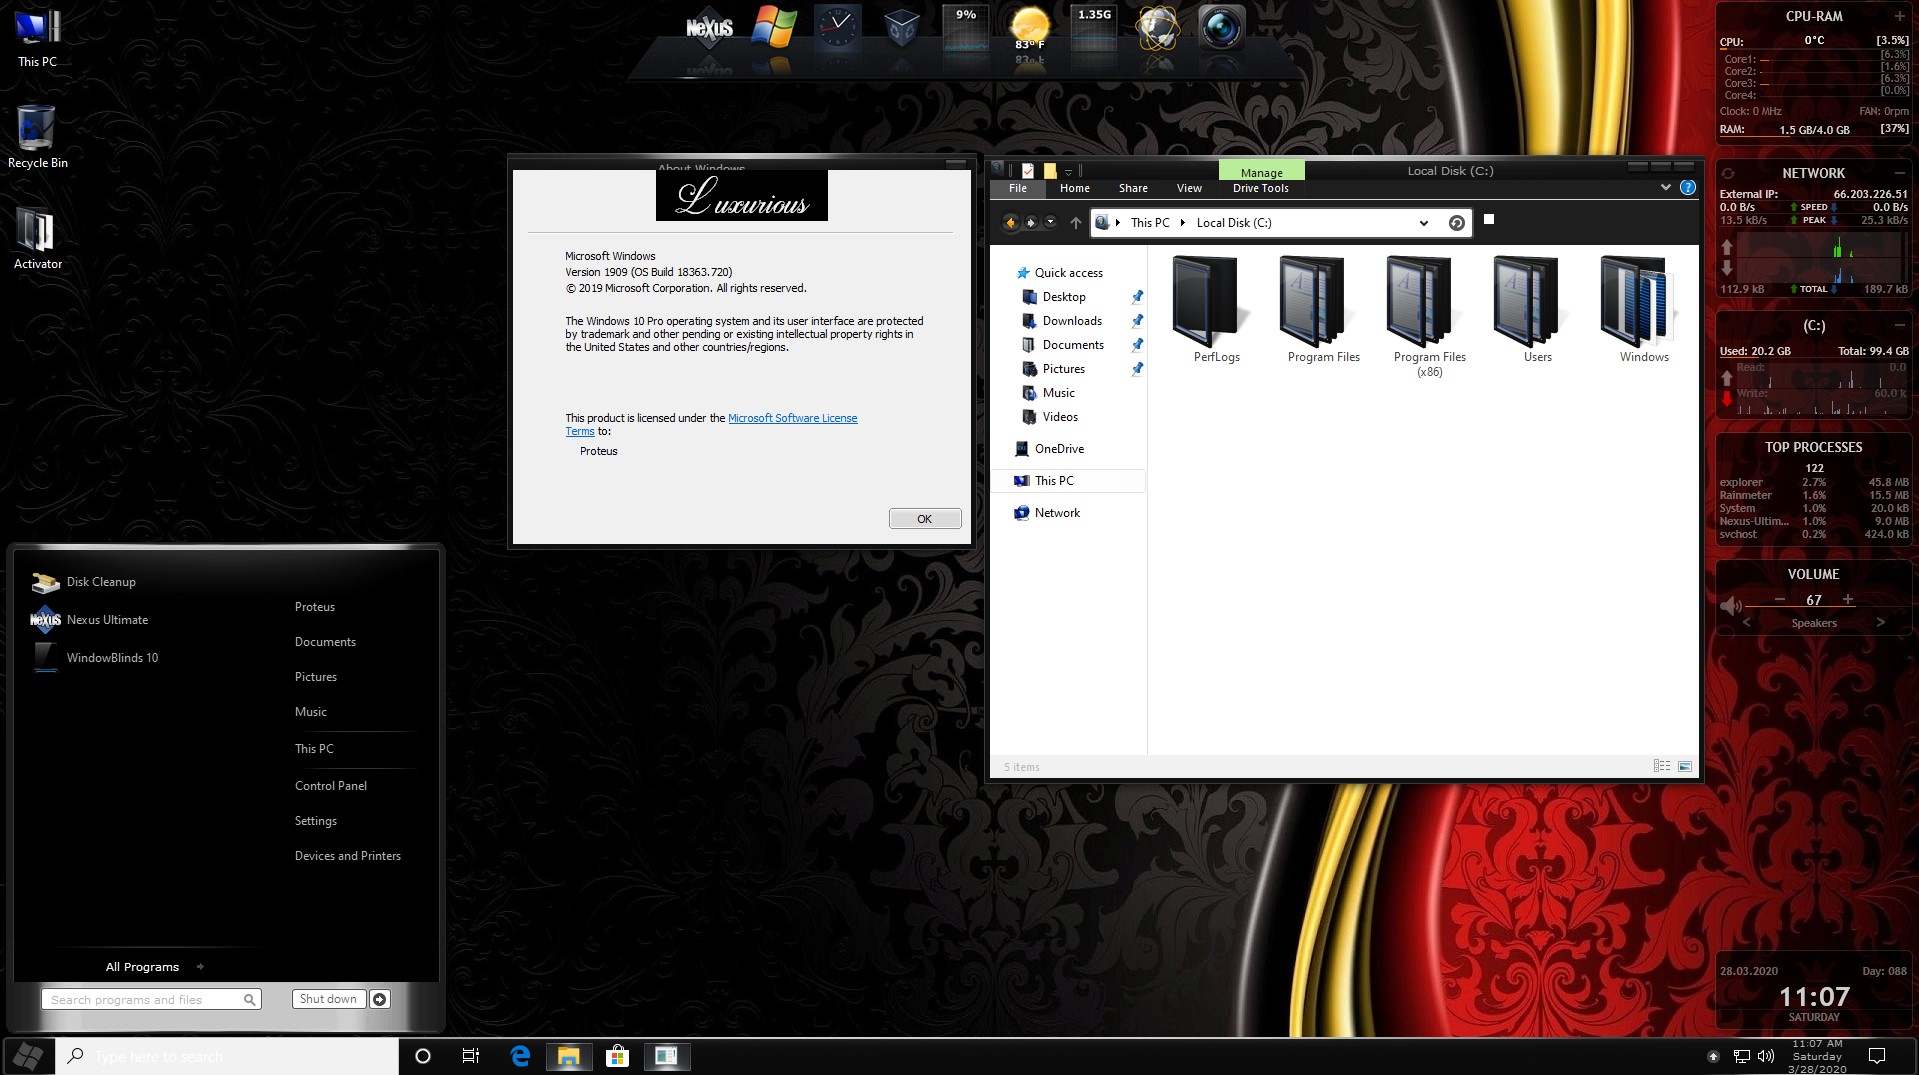Screen dimensions: 1919x1075
Task: Open Settings from start menu
Action: tap(315, 821)
